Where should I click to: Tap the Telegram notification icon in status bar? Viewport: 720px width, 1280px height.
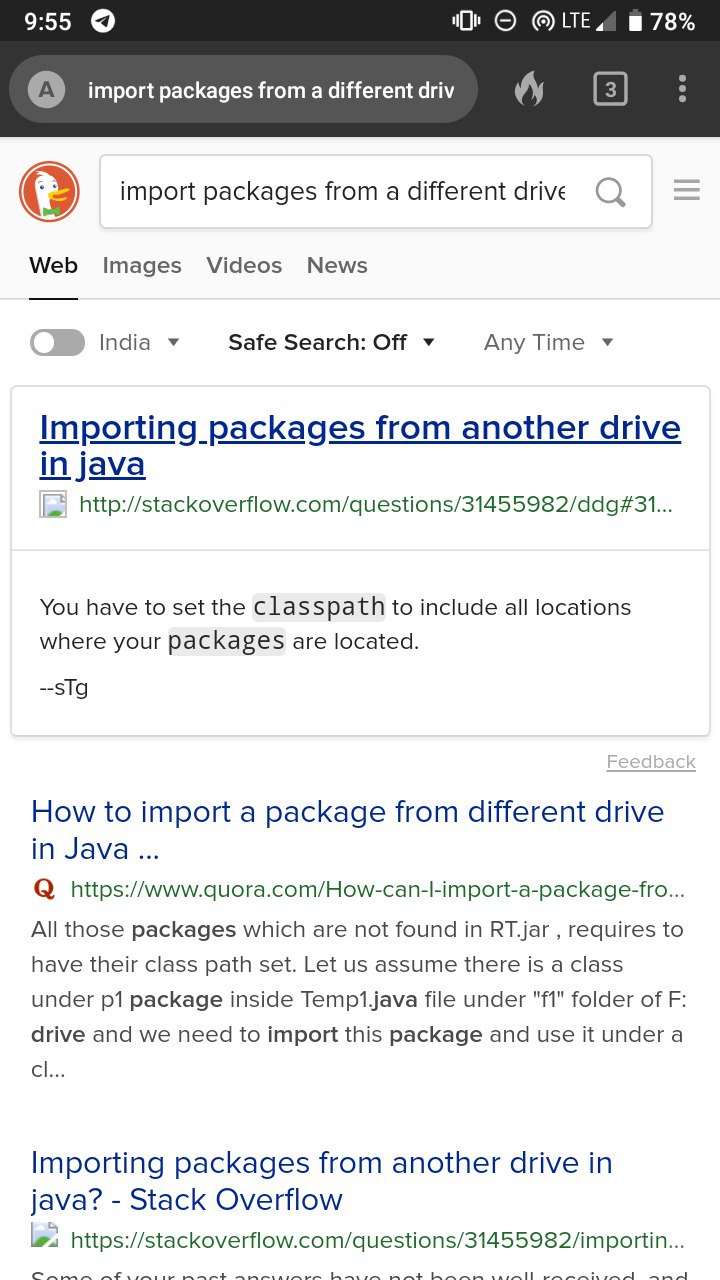(x=103, y=21)
